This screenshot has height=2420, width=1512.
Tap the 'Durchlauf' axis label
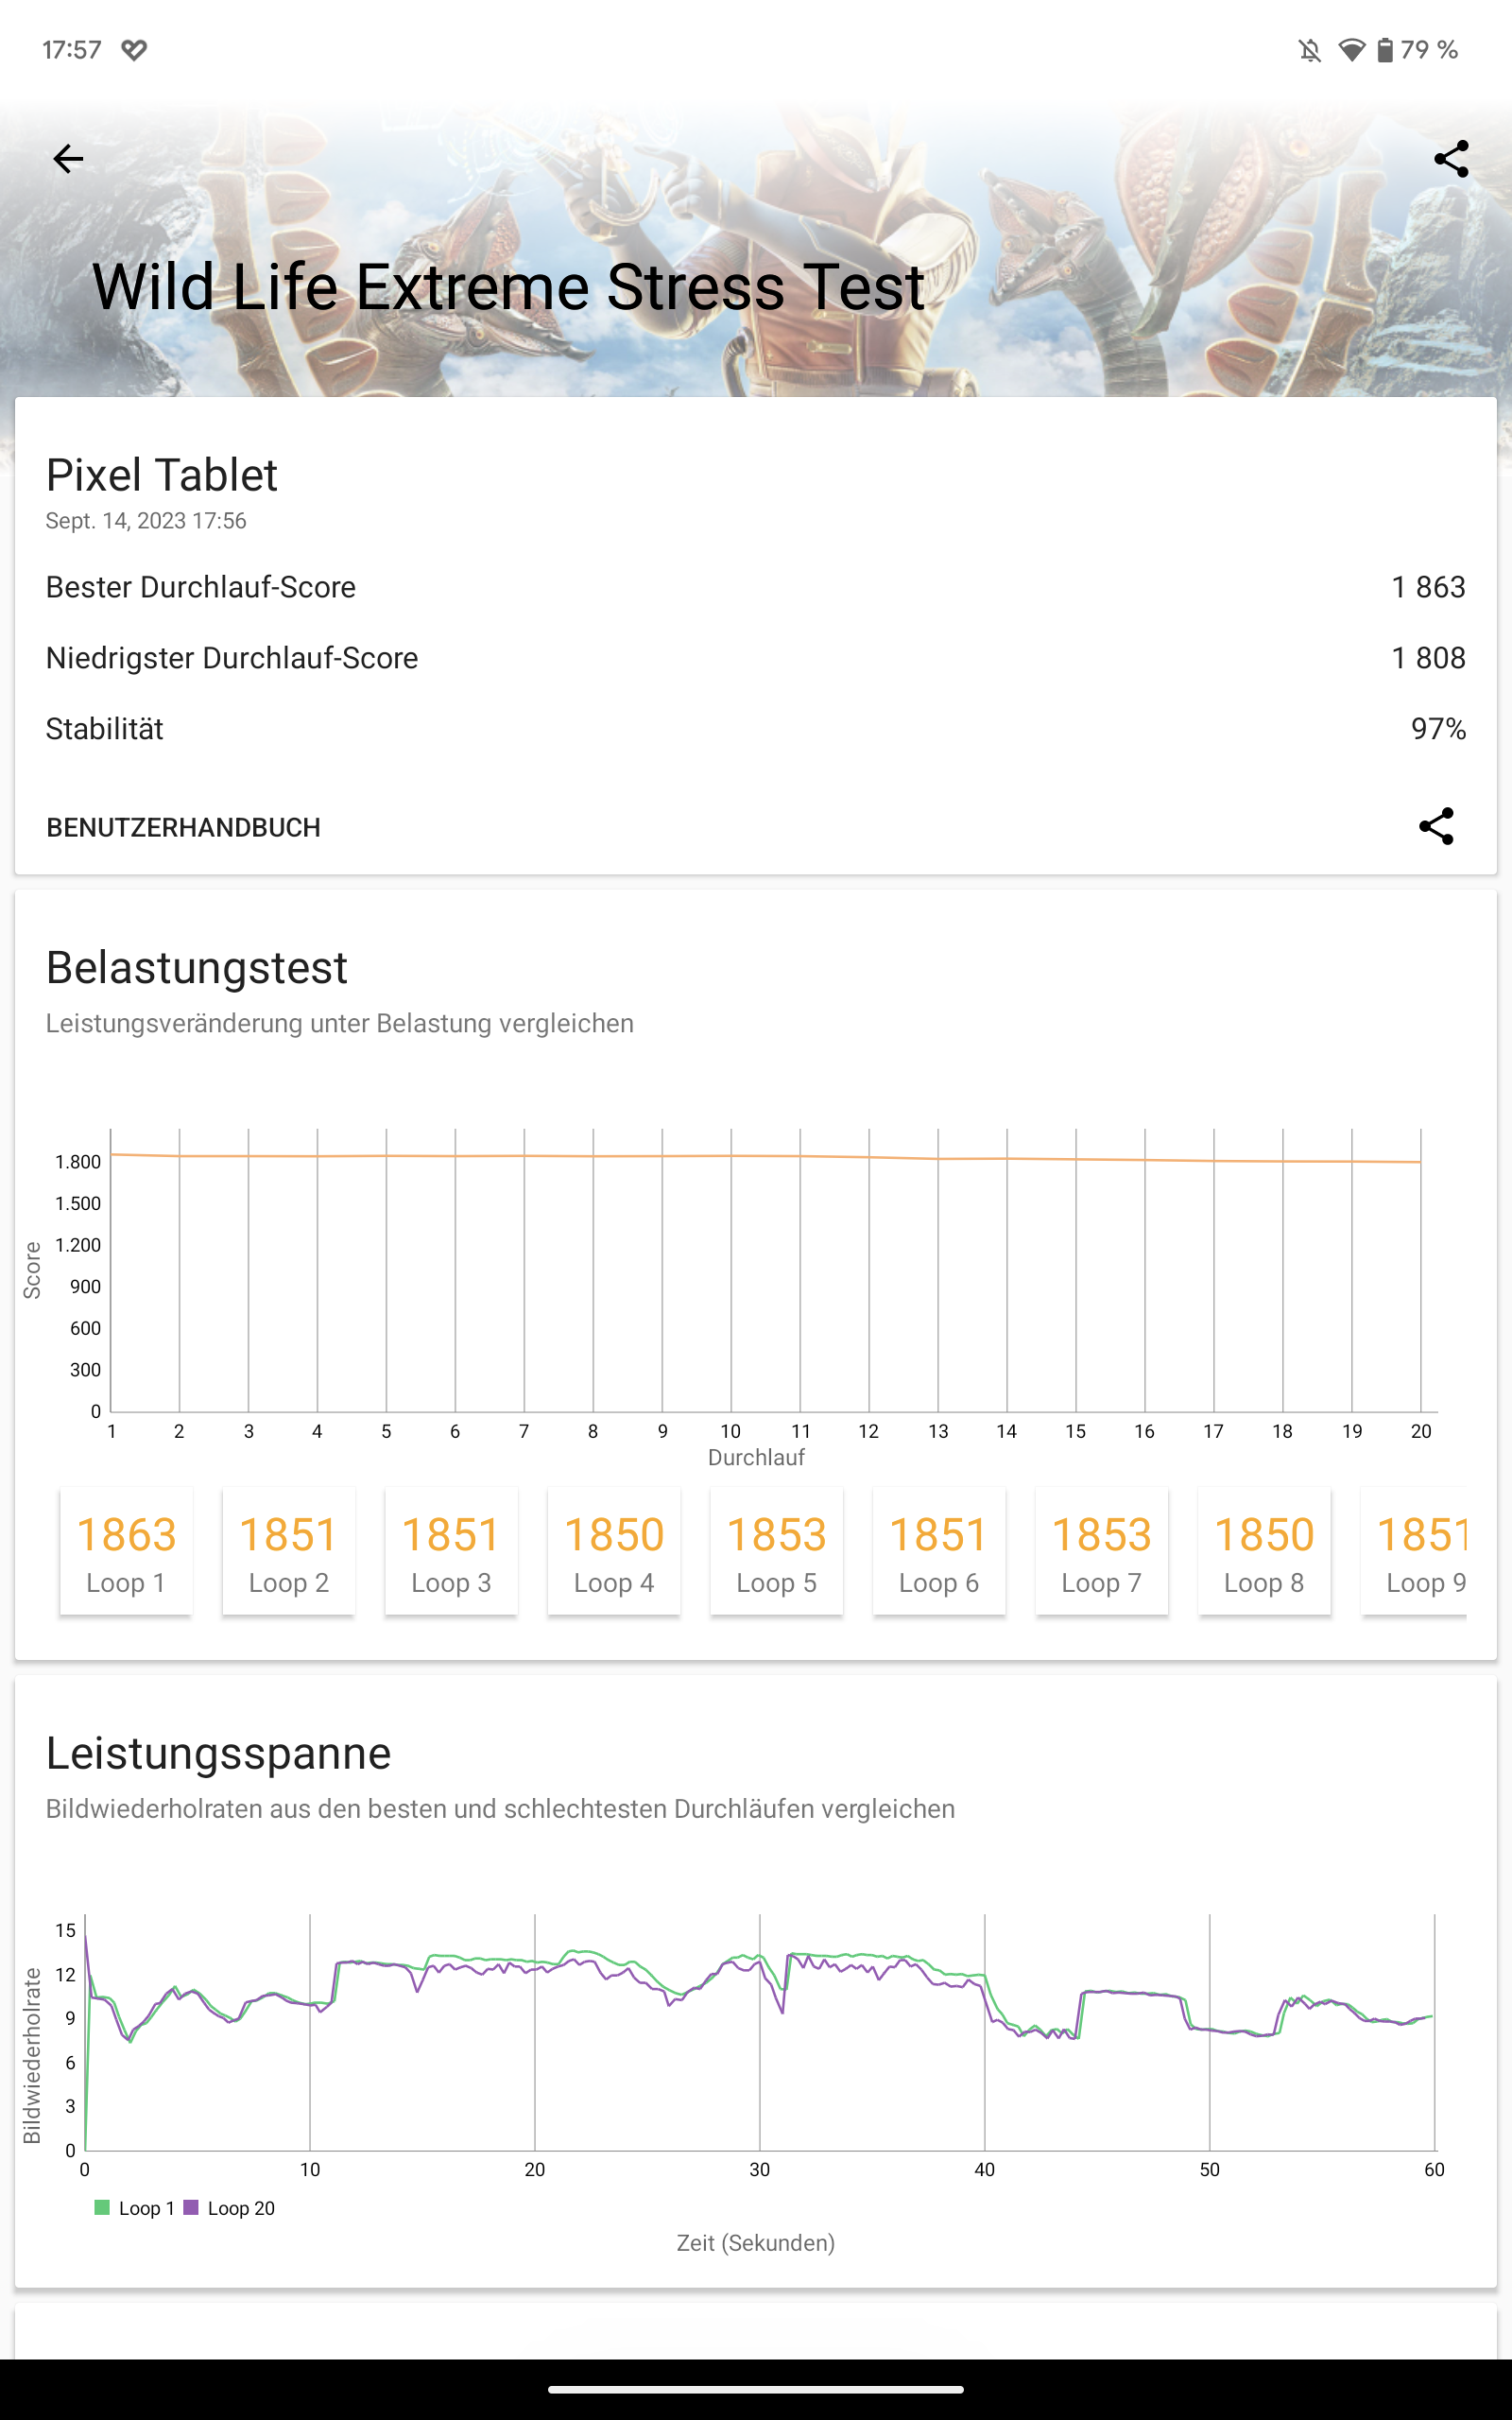click(x=756, y=1457)
